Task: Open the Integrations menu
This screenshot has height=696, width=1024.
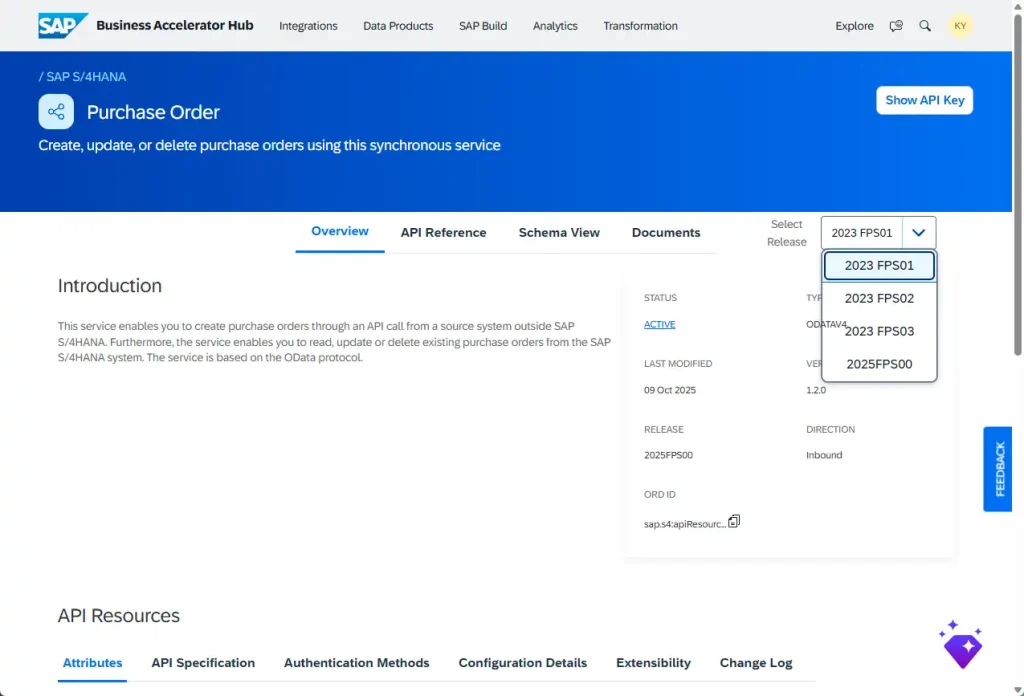Action: coord(308,26)
